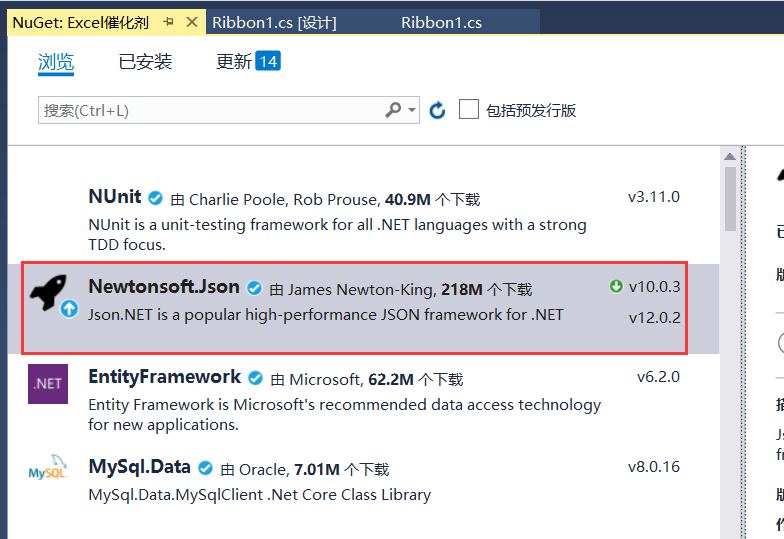Click the refresh icon beside the search box
Viewport: 784px width, 539px height.
pos(437,110)
